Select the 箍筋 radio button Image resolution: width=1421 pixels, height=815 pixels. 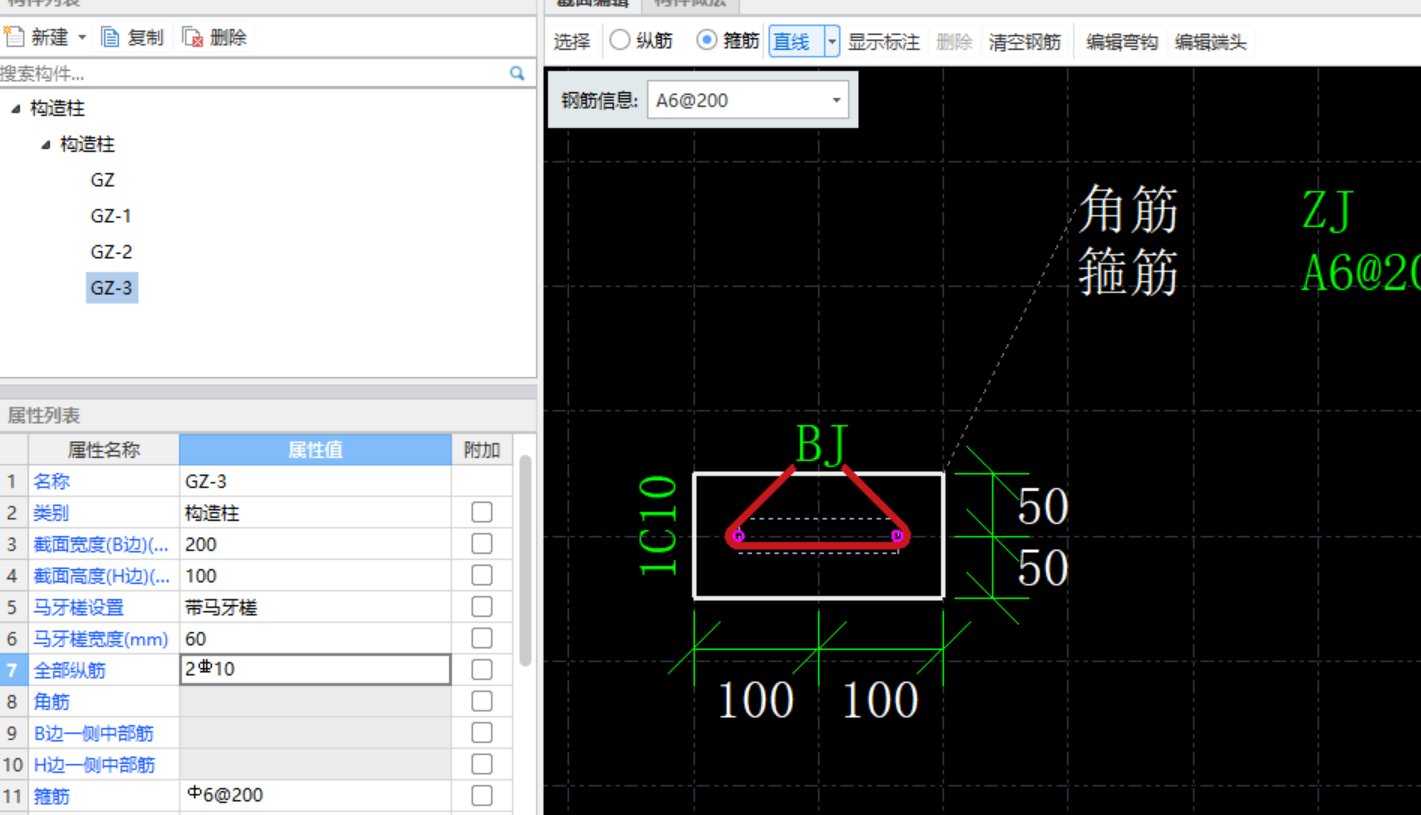(x=707, y=40)
